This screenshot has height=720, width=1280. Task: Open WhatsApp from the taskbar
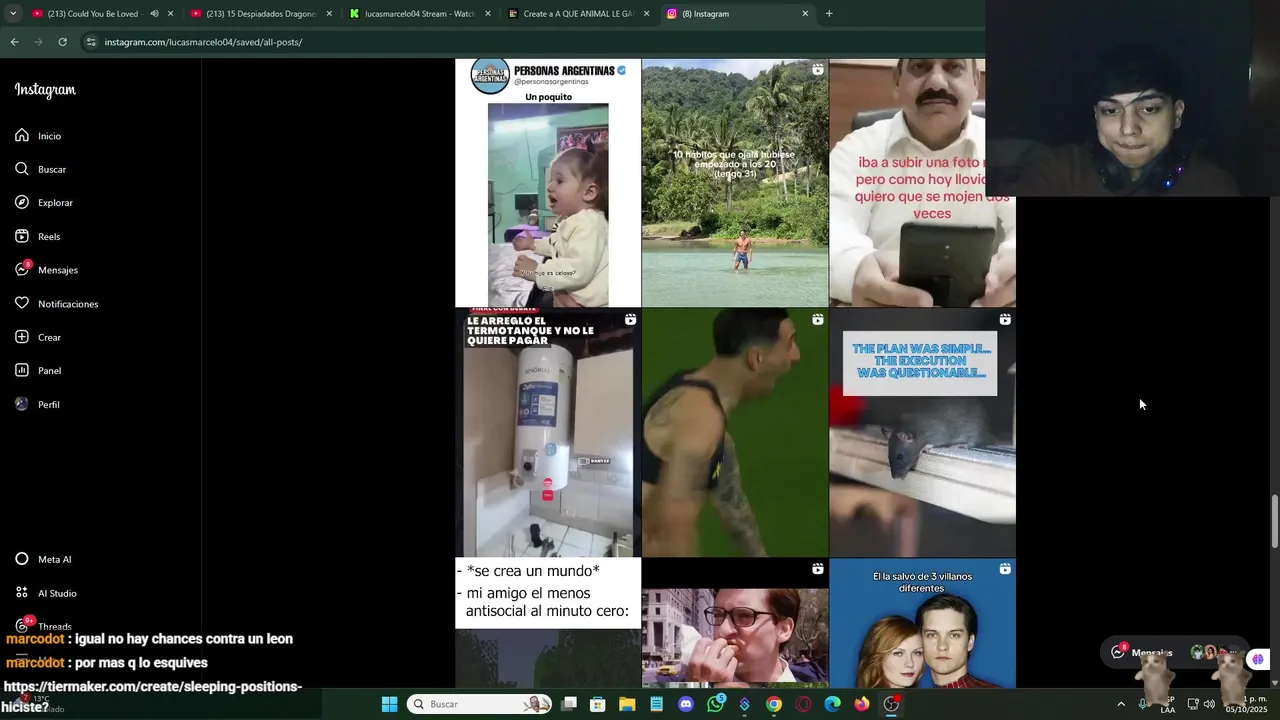pyautogui.click(x=715, y=704)
